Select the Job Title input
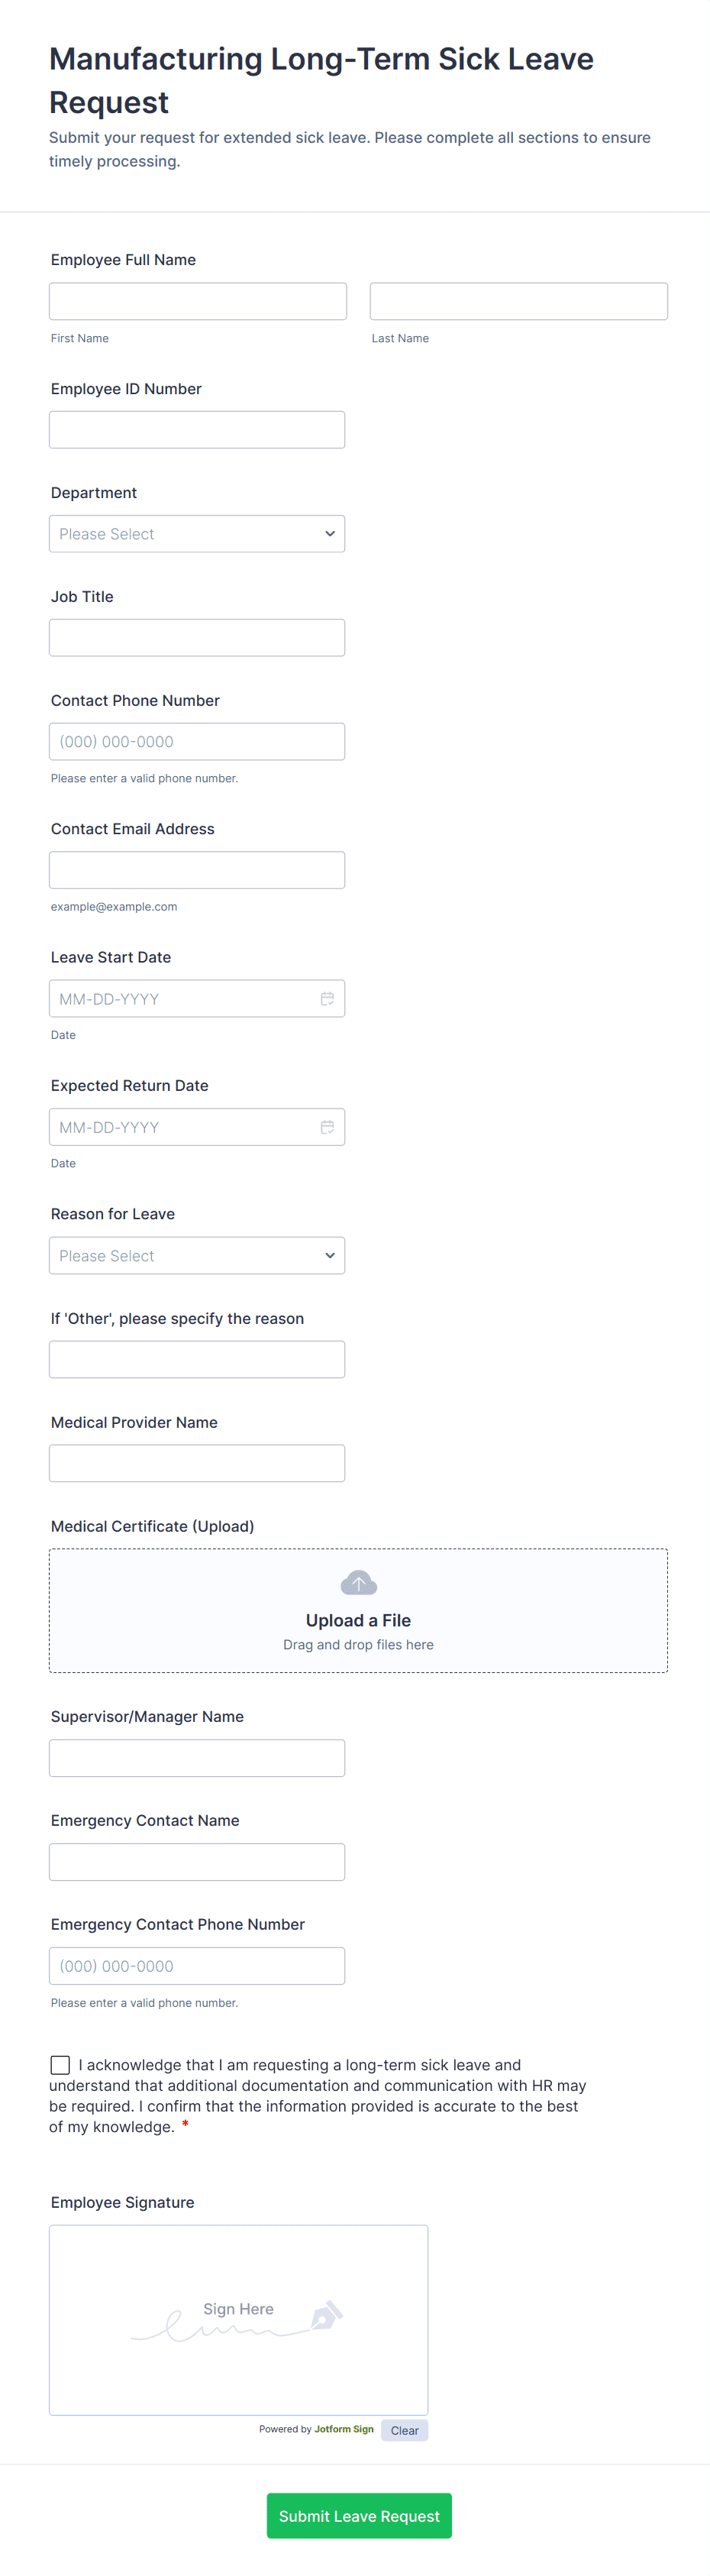This screenshot has width=710, height=2576. [x=197, y=637]
